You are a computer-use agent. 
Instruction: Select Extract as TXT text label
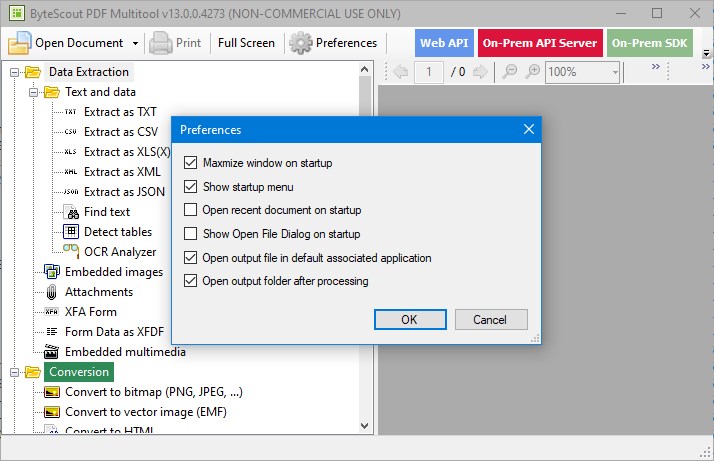pyautogui.click(x=120, y=112)
